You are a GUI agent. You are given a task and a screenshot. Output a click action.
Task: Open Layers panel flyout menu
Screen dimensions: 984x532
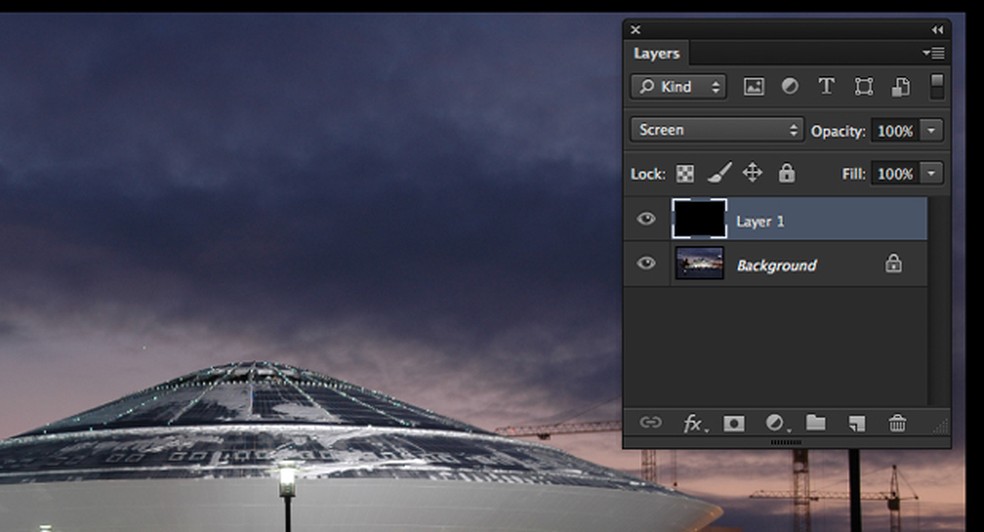point(934,53)
